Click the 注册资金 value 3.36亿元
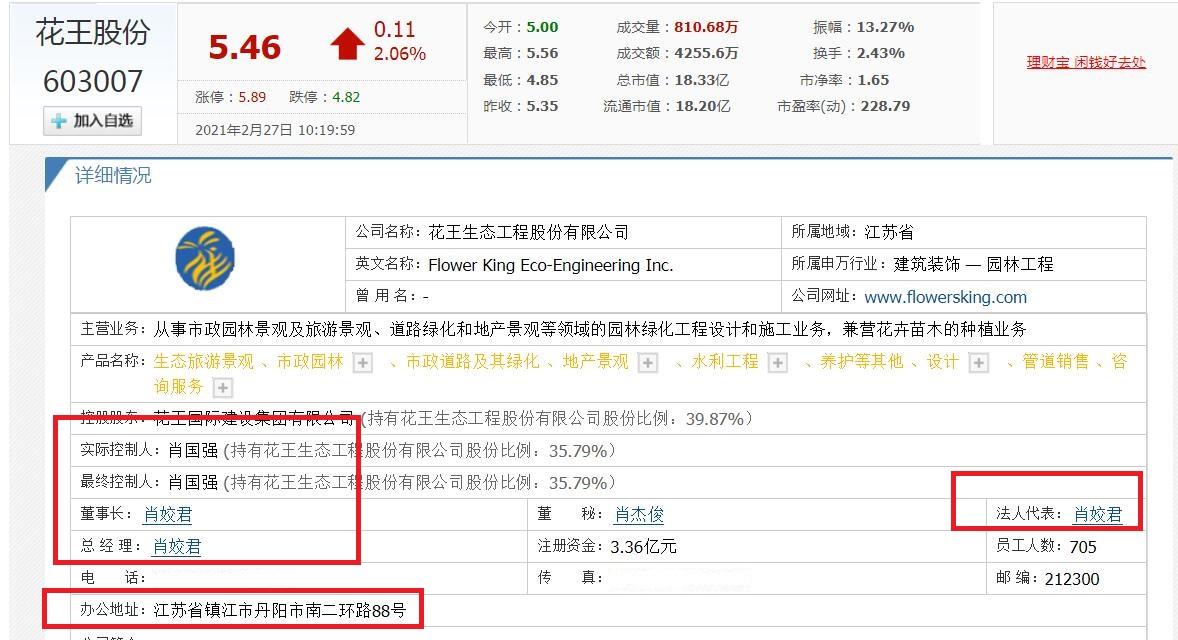Image resolution: width=1178 pixels, height=640 pixels. point(643,547)
